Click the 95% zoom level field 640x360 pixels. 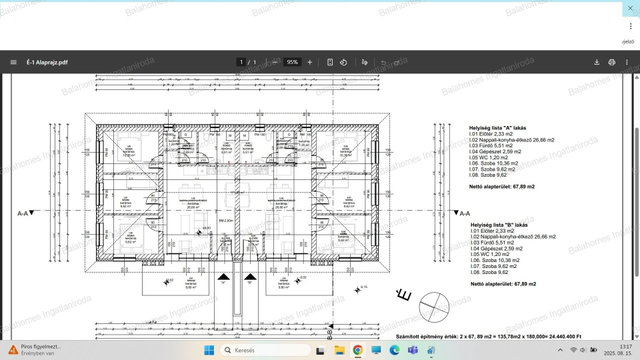click(292, 62)
